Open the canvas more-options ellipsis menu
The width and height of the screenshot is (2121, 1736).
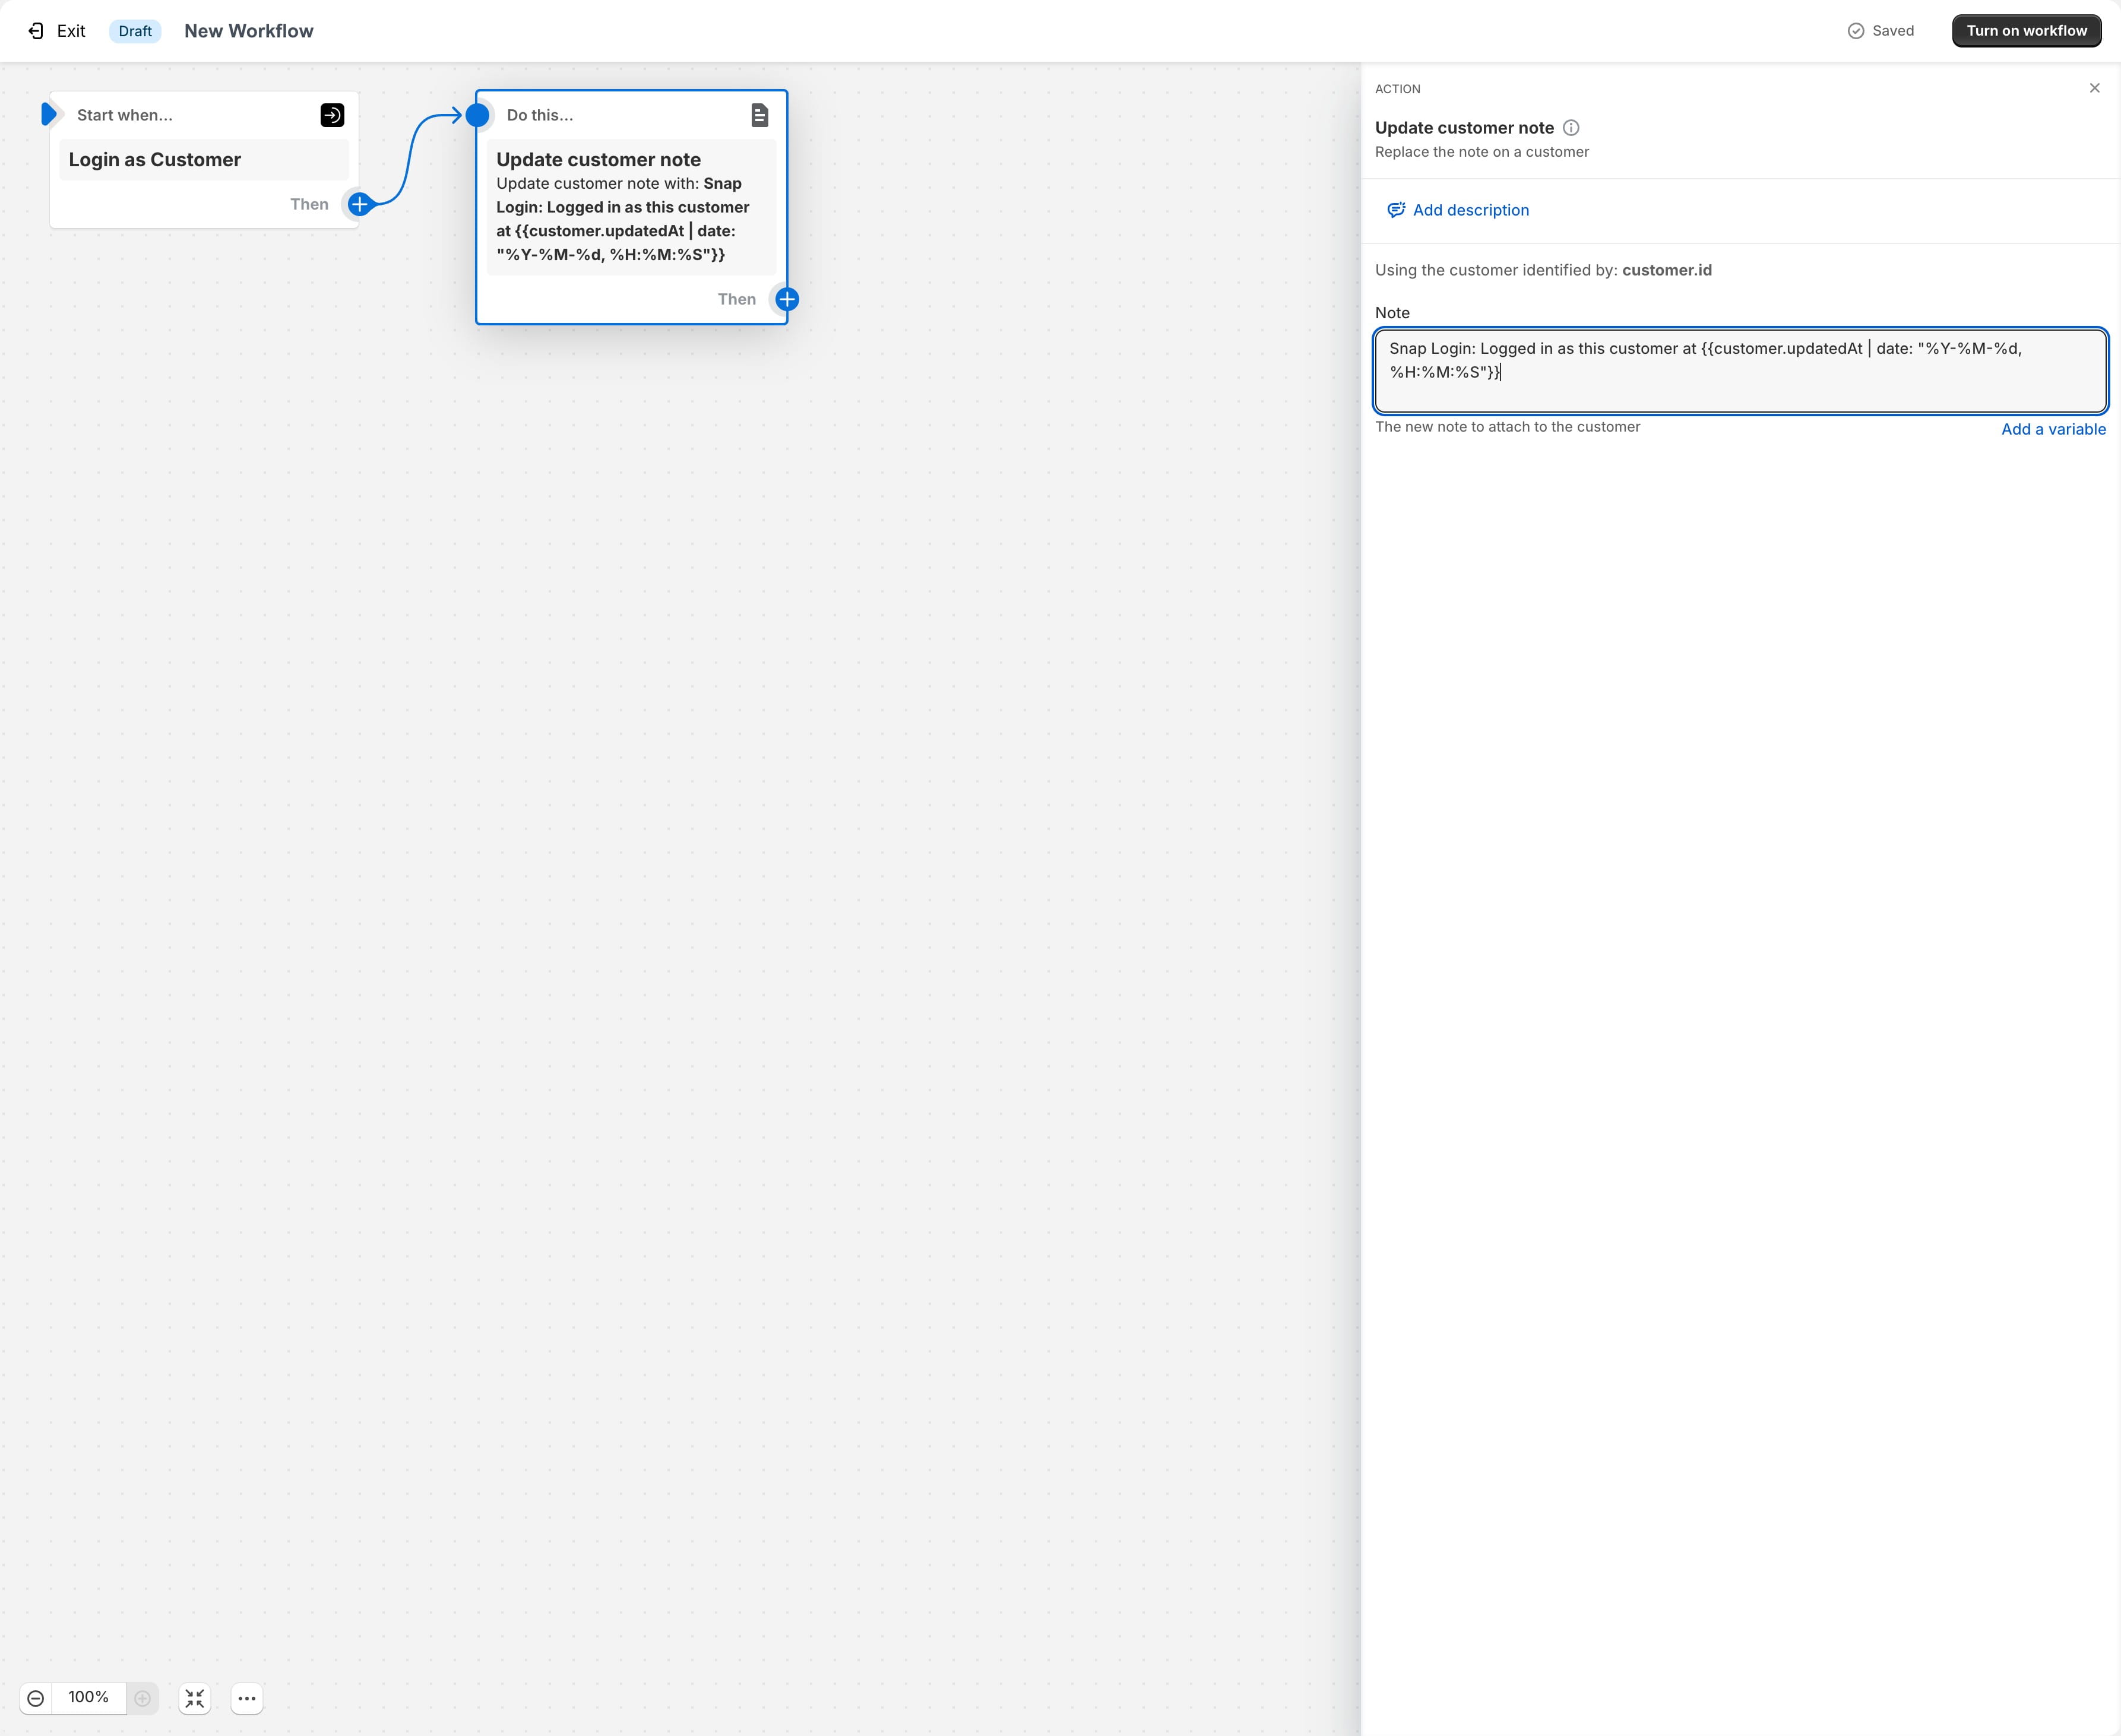point(246,1698)
